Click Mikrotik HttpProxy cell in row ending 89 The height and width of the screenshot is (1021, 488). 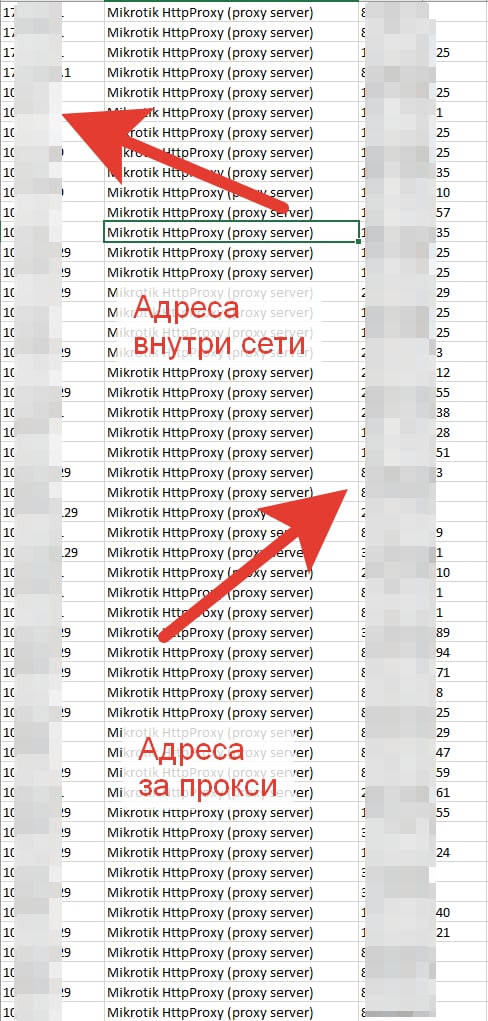(231, 633)
